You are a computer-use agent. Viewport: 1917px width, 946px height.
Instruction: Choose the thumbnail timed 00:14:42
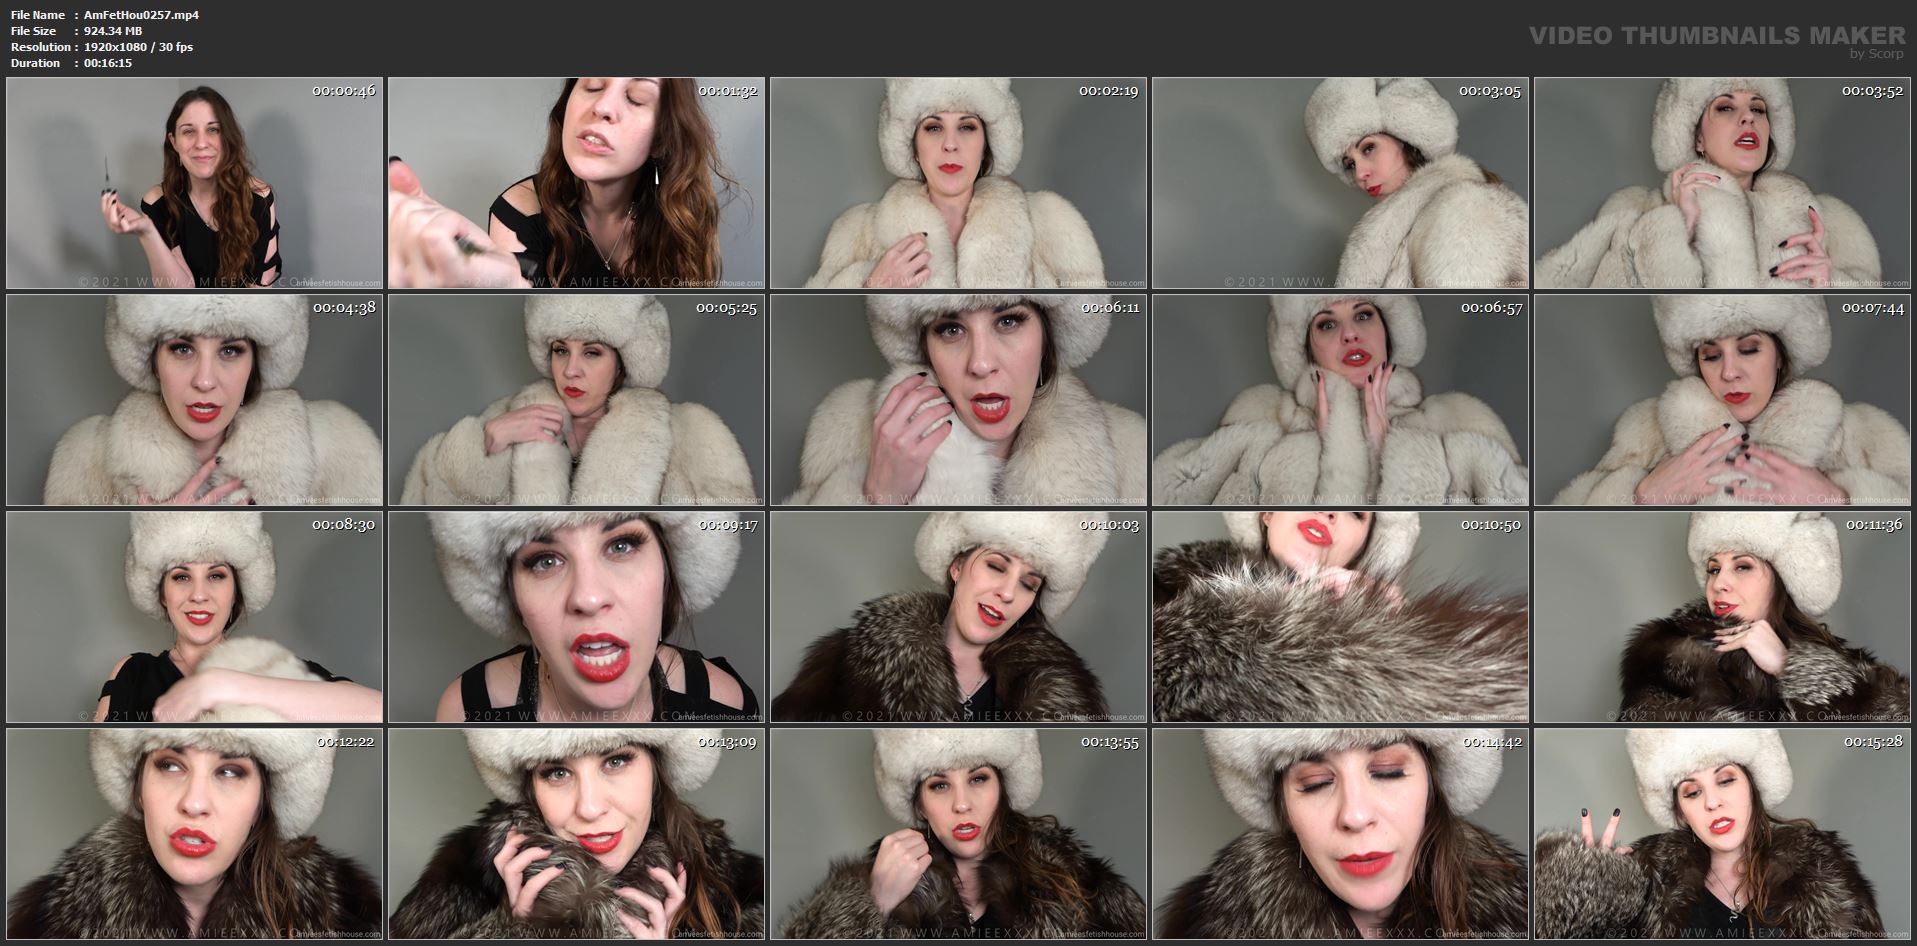[1340, 834]
